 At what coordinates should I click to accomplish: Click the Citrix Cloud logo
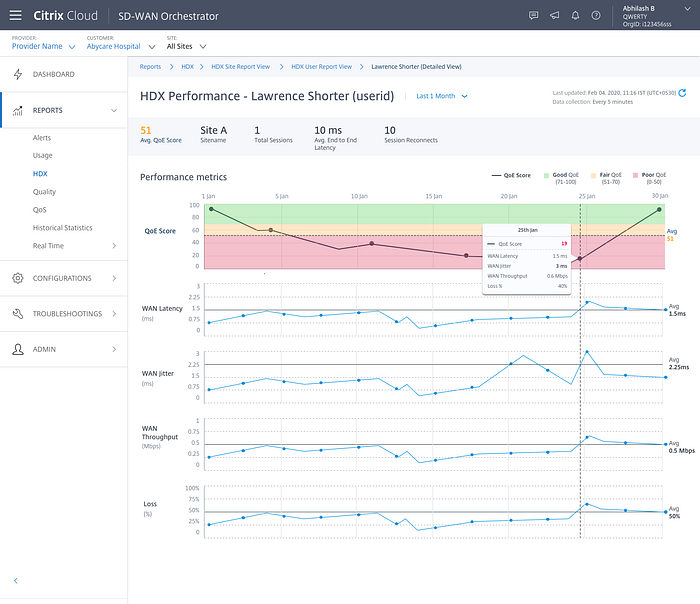point(65,16)
